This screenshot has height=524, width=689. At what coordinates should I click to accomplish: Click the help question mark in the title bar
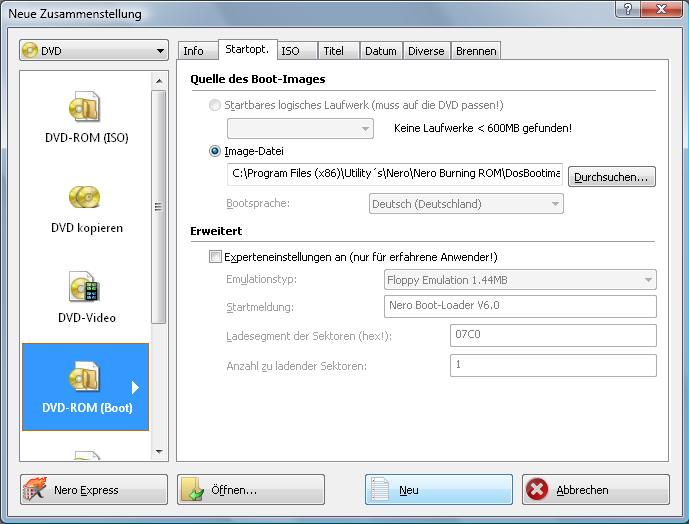(x=628, y=9)
